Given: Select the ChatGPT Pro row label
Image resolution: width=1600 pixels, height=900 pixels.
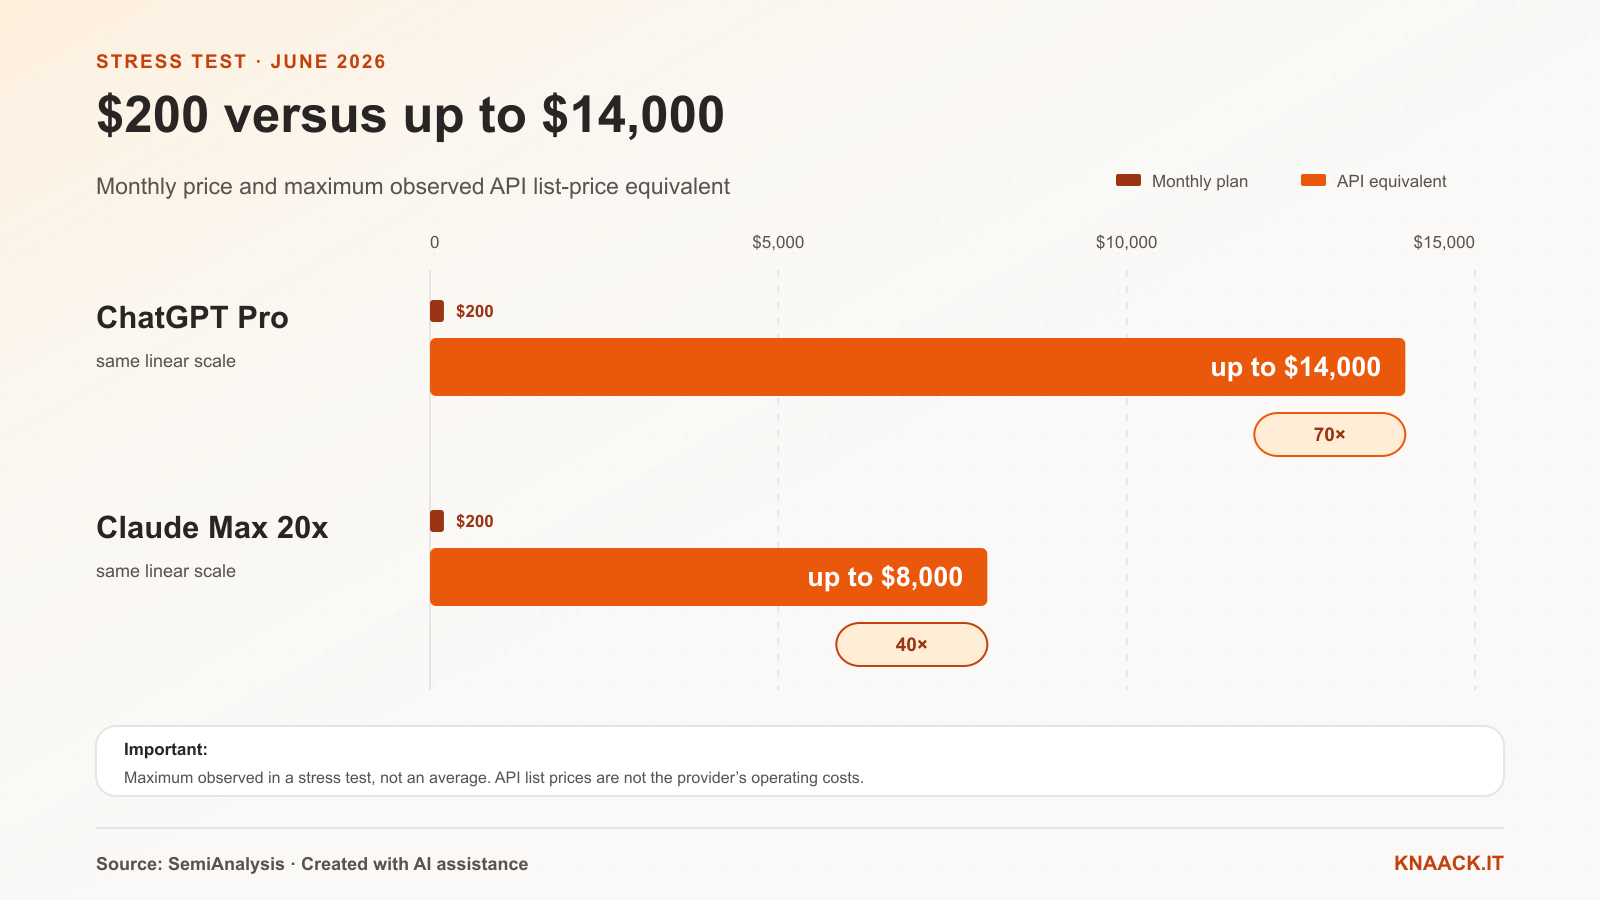Looking at the screenshot, I should [192, 317].
